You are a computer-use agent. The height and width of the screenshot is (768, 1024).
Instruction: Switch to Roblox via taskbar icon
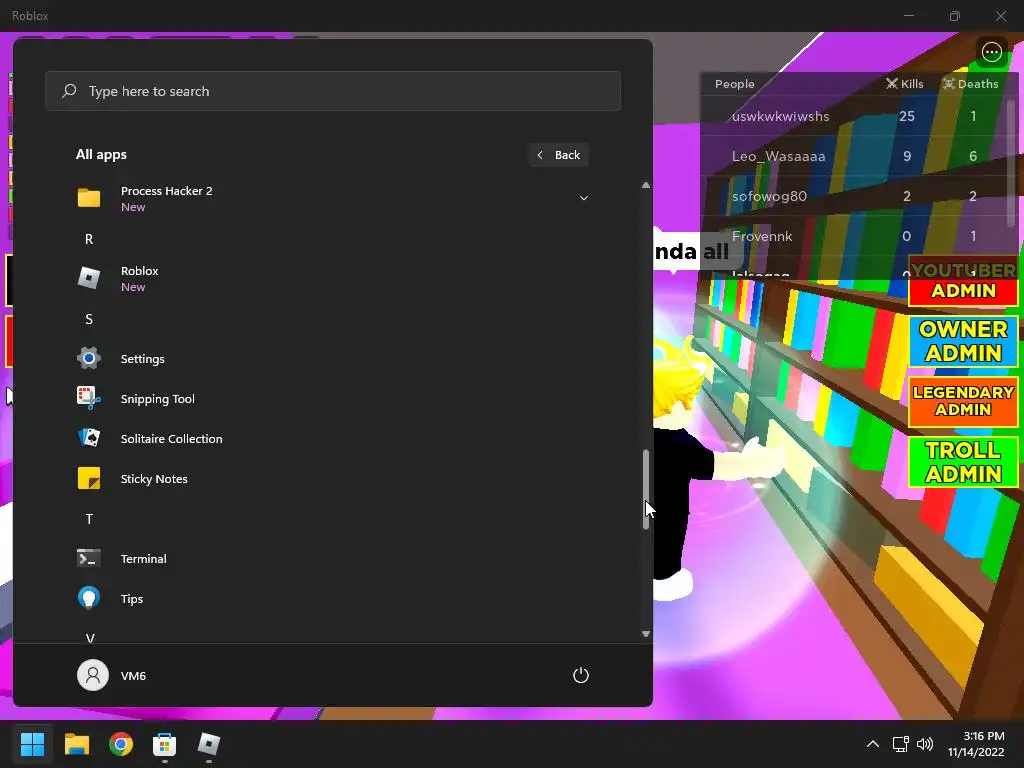pos(209,744)
